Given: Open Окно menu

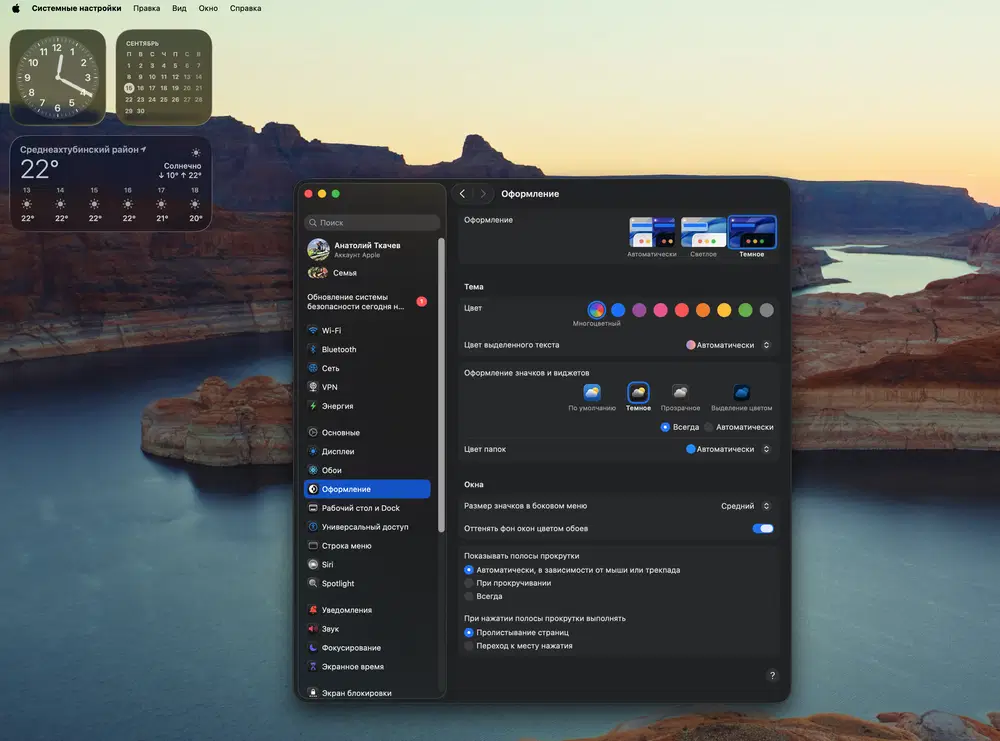Looking at the screenshot, I should (x=208, y=8).
